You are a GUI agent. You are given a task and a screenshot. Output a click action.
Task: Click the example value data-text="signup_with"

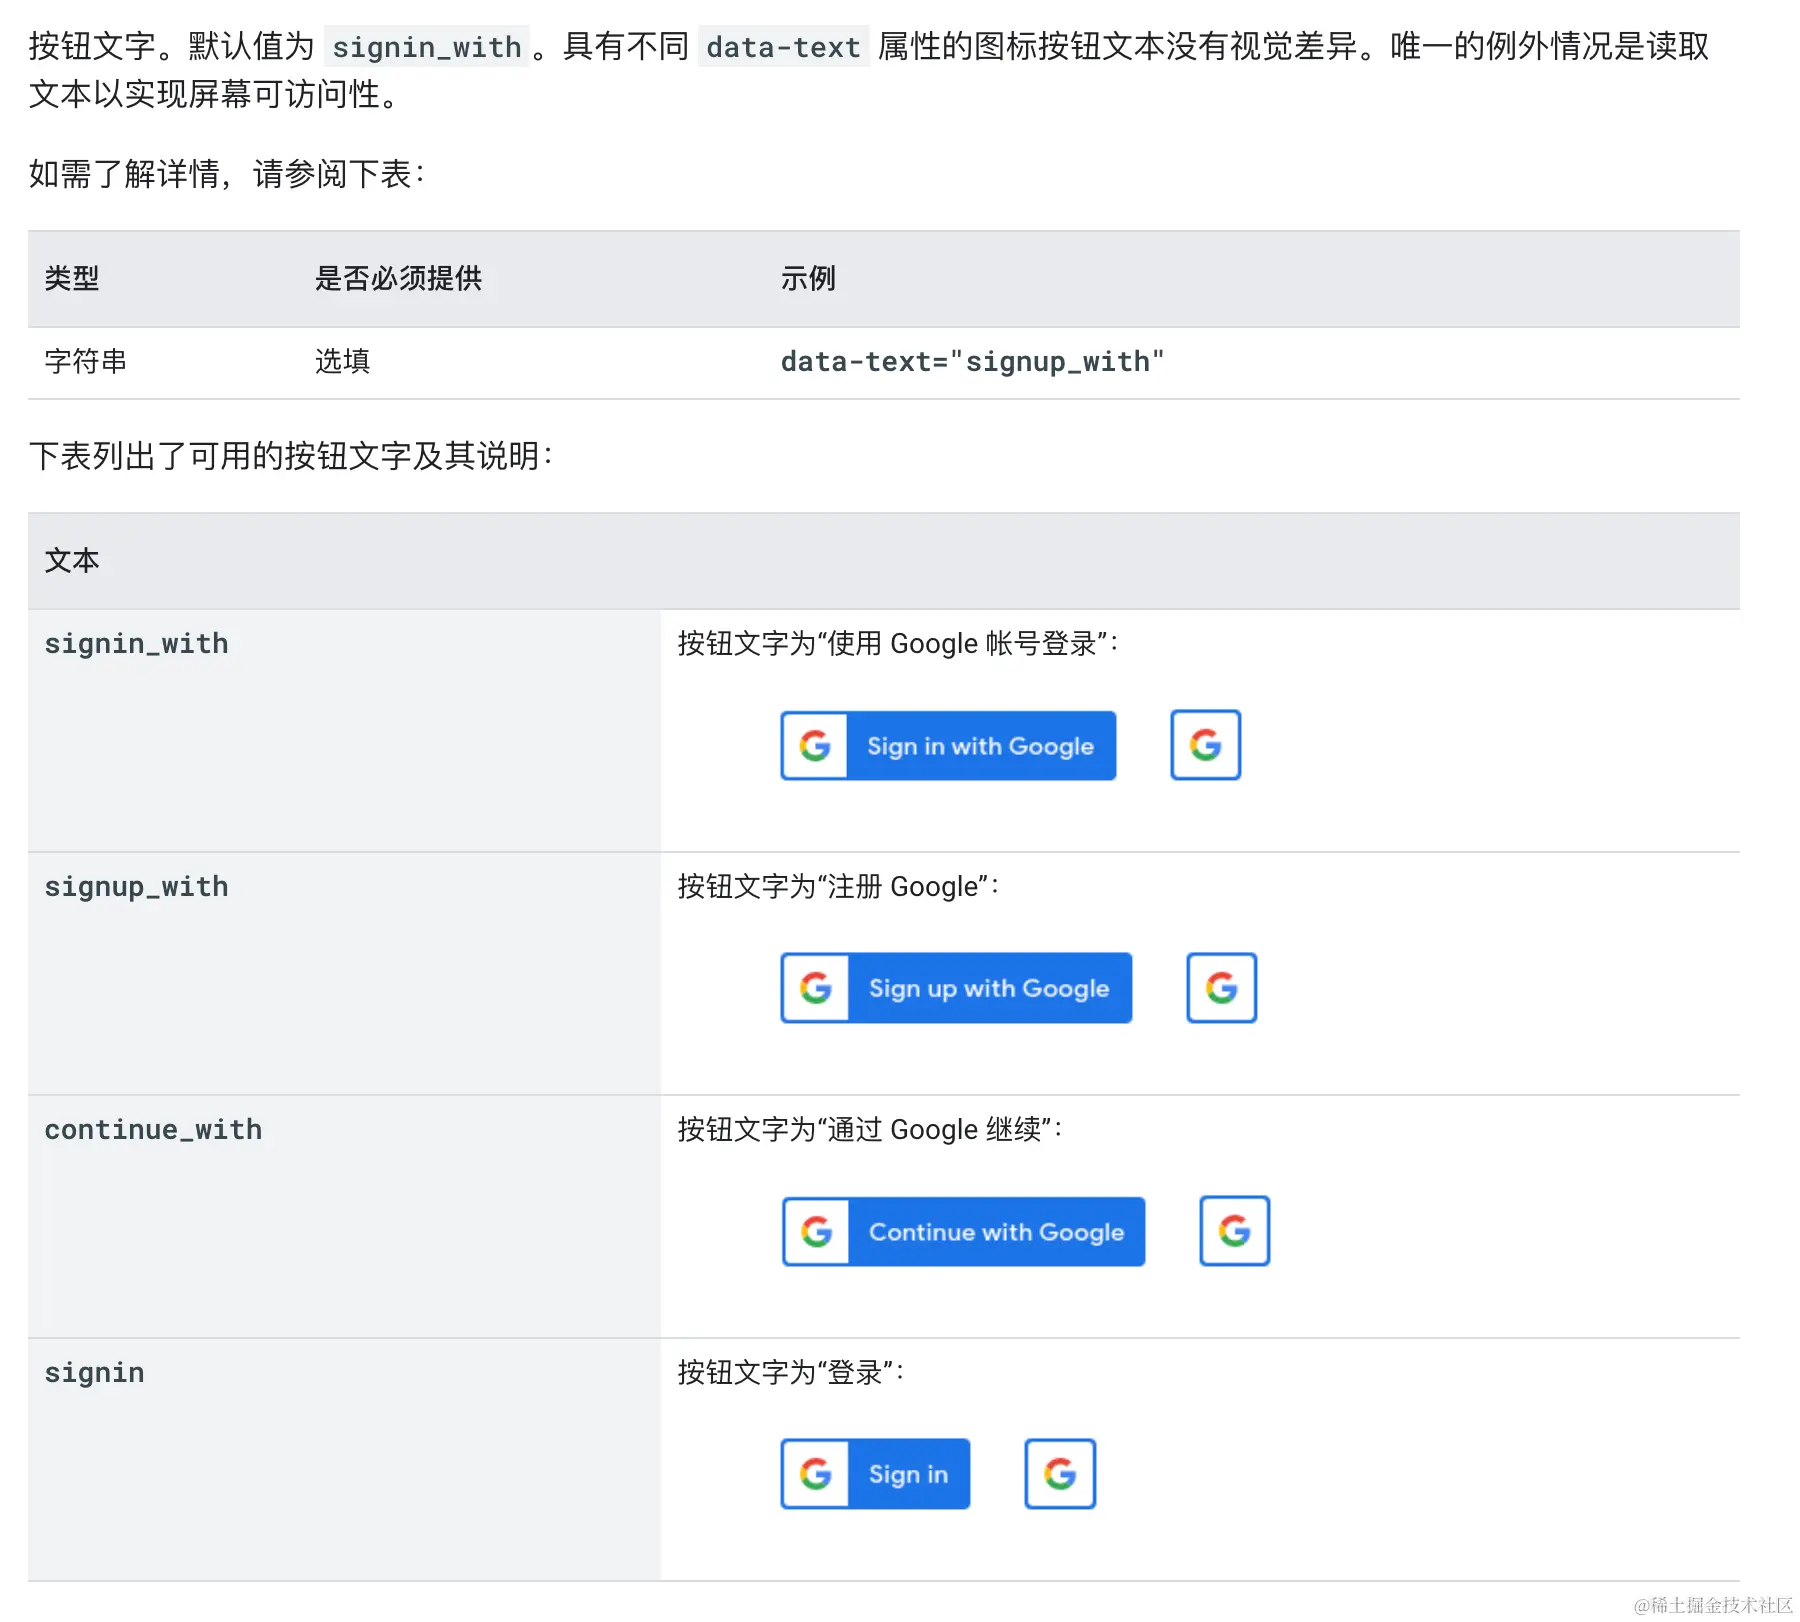tap(972, 361)
